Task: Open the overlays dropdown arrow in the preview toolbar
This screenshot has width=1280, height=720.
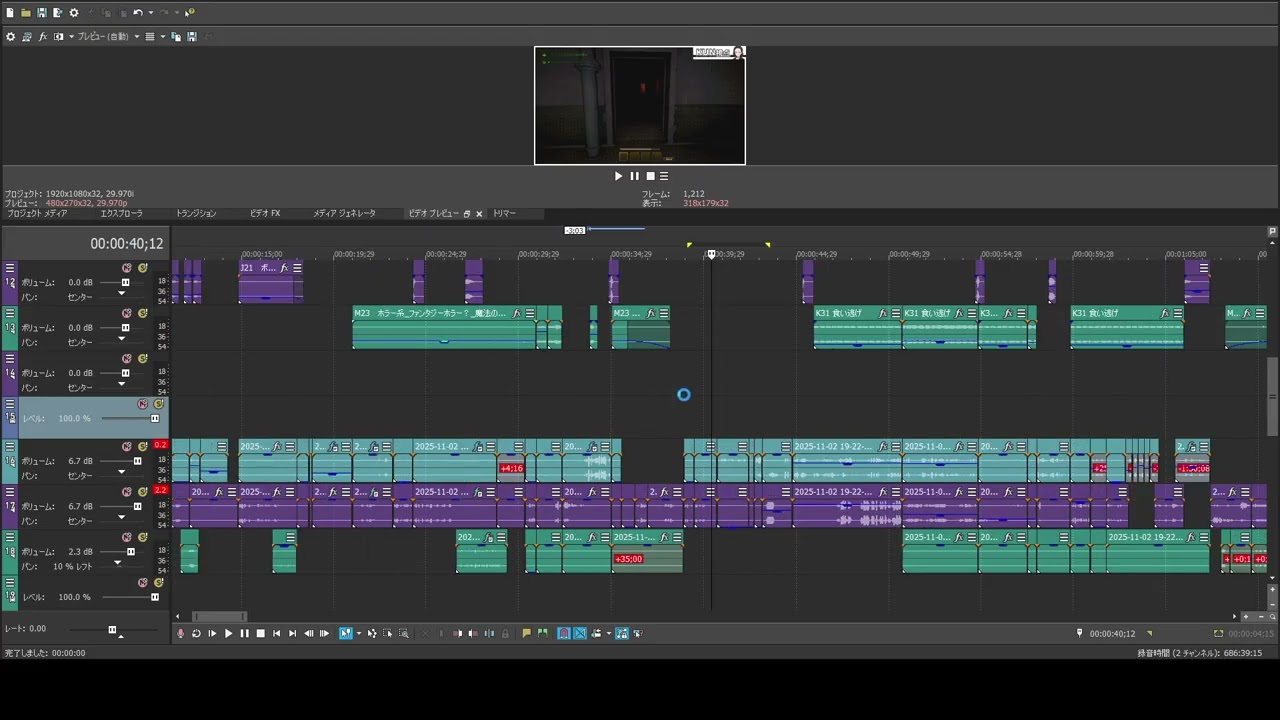Action: coord(162,37)
